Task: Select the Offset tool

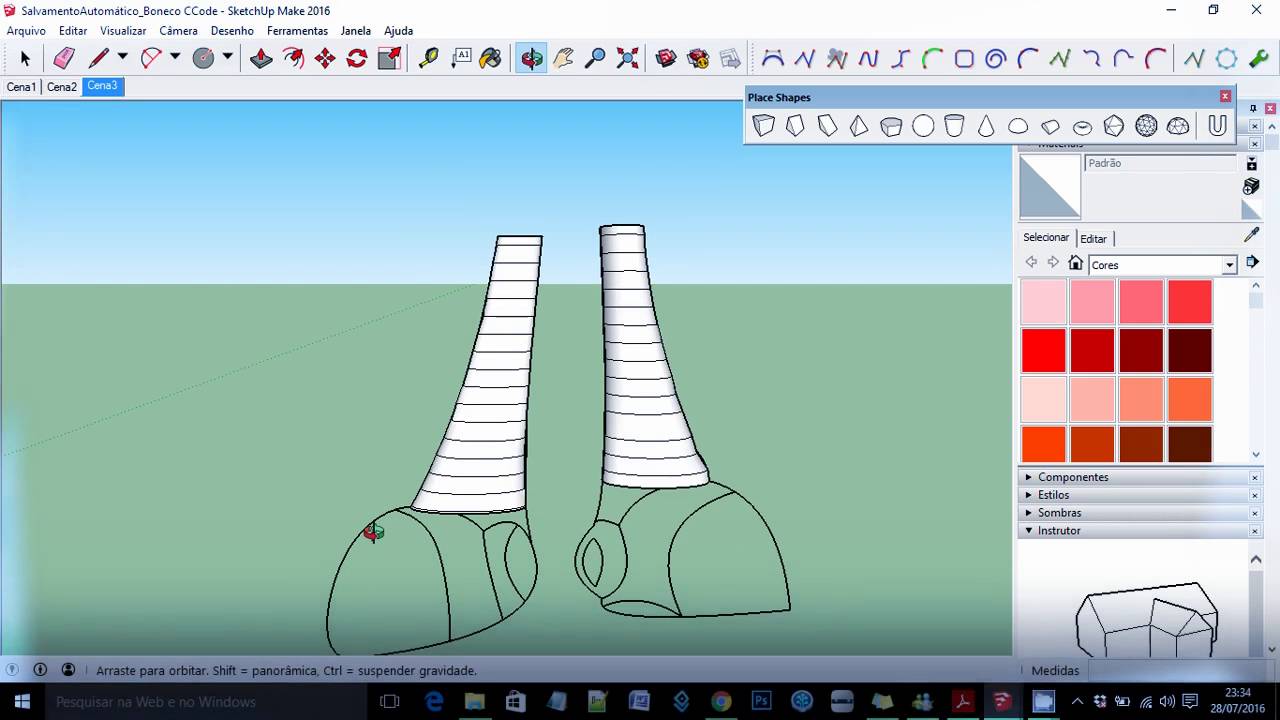Action: (x=293, y=58)
